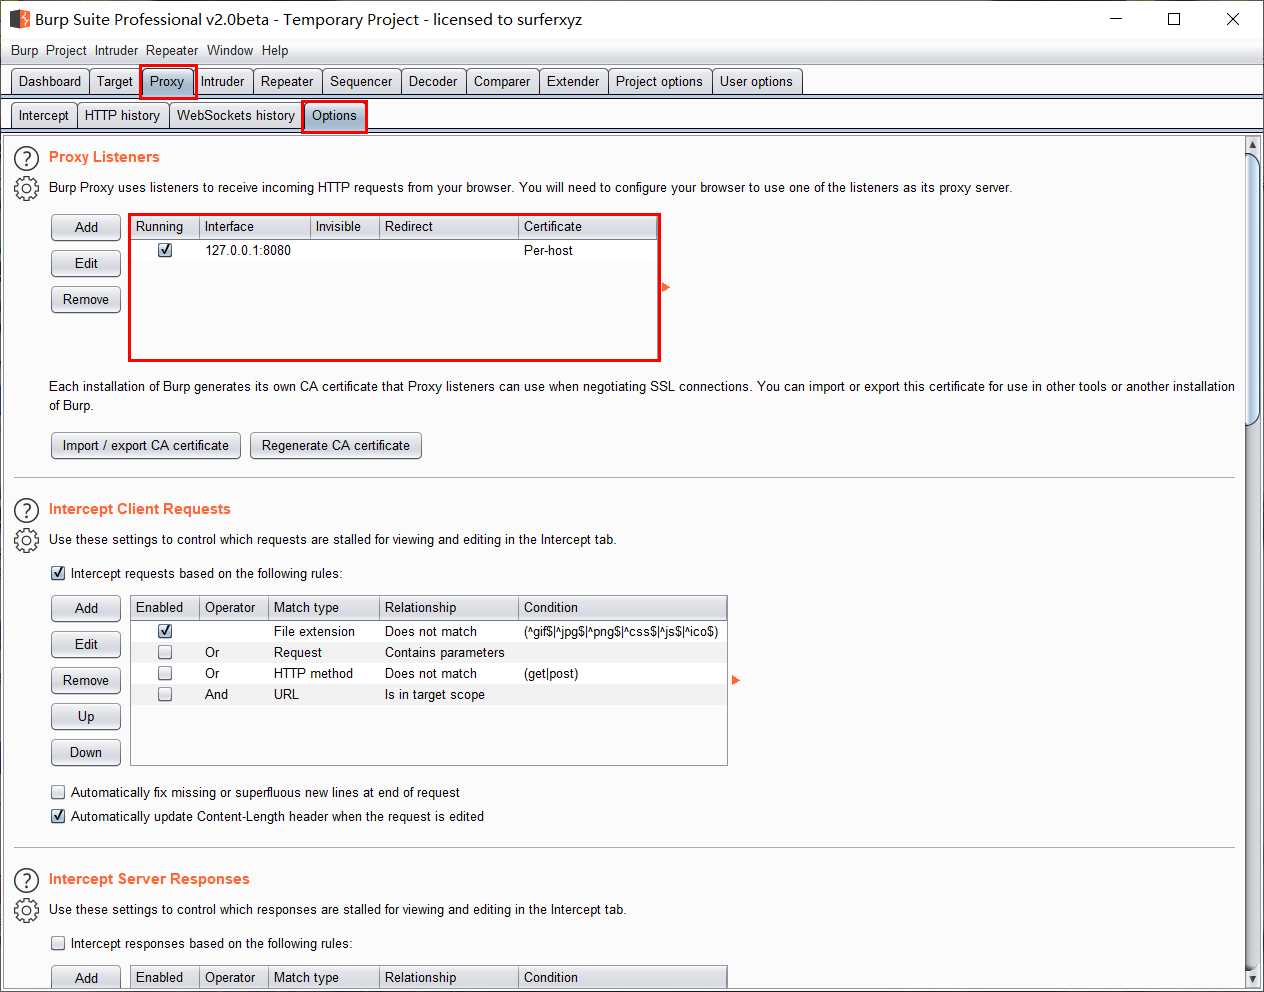
Task: Switch to the Intercept sub-tab
Action: point(44,116)
